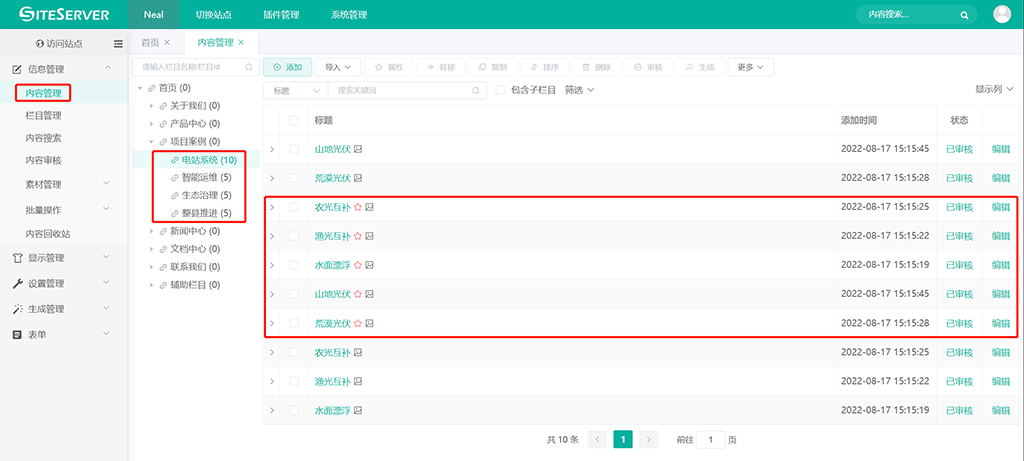
Task: Click the sidebar collapse hamburger icon
Action: pos(118,44)
